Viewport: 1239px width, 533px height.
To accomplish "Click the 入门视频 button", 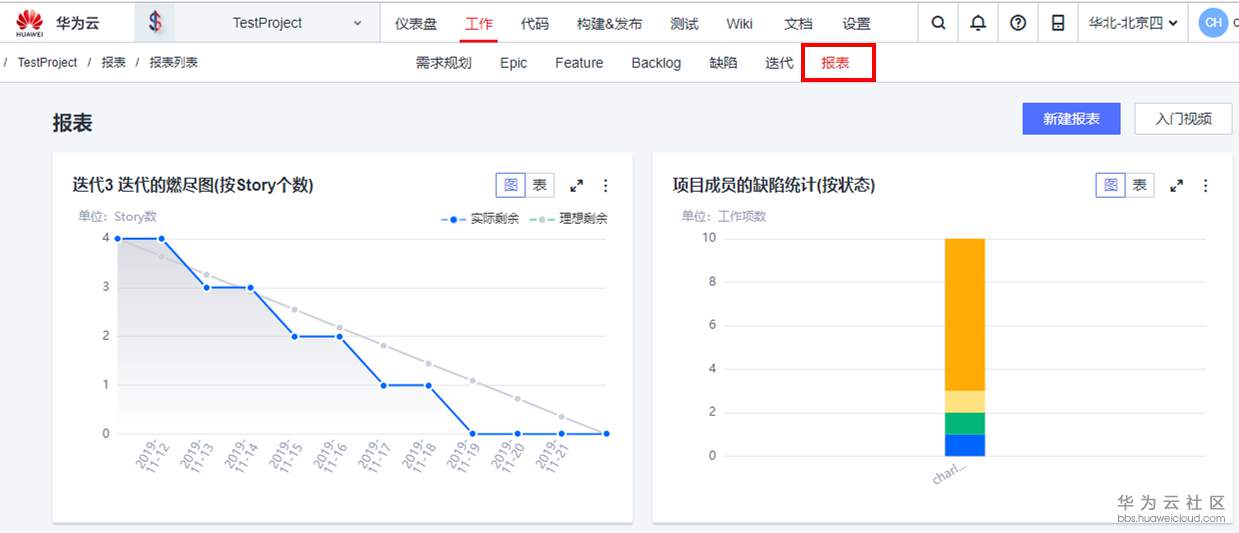I will click(x=1183, y=119).
